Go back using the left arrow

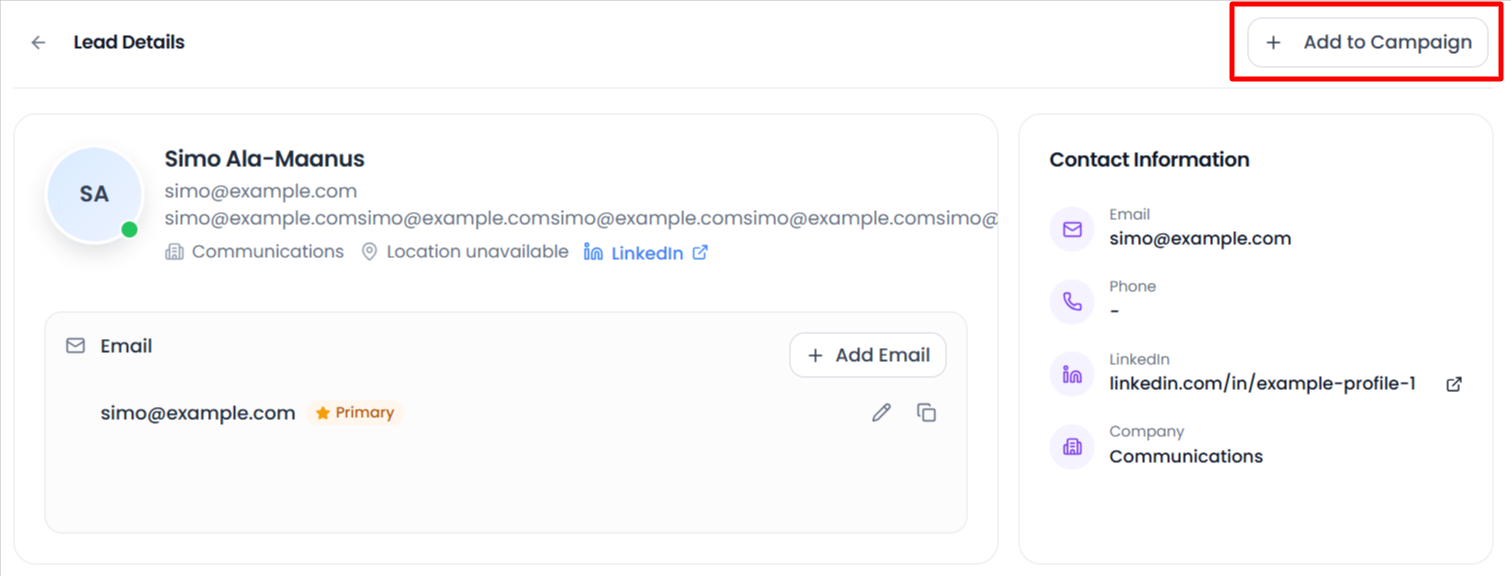[x=38, y=43]
